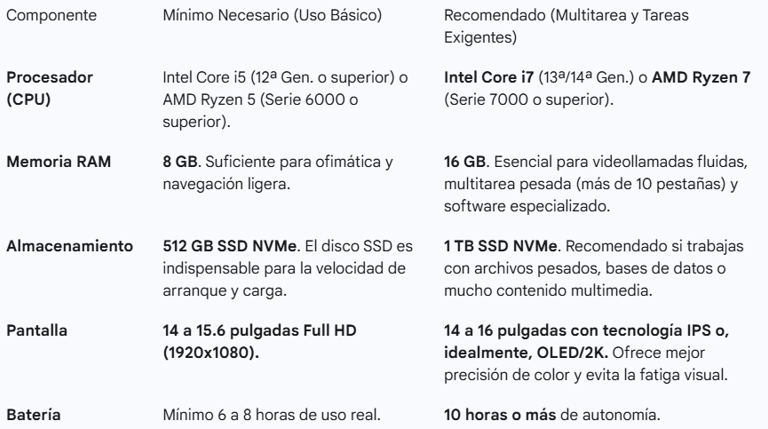The width and height of the screenshot is (768, 429).
Task: Select the 14 a 15.6 pulgadas Full HD cell
Action: point(260,341)
